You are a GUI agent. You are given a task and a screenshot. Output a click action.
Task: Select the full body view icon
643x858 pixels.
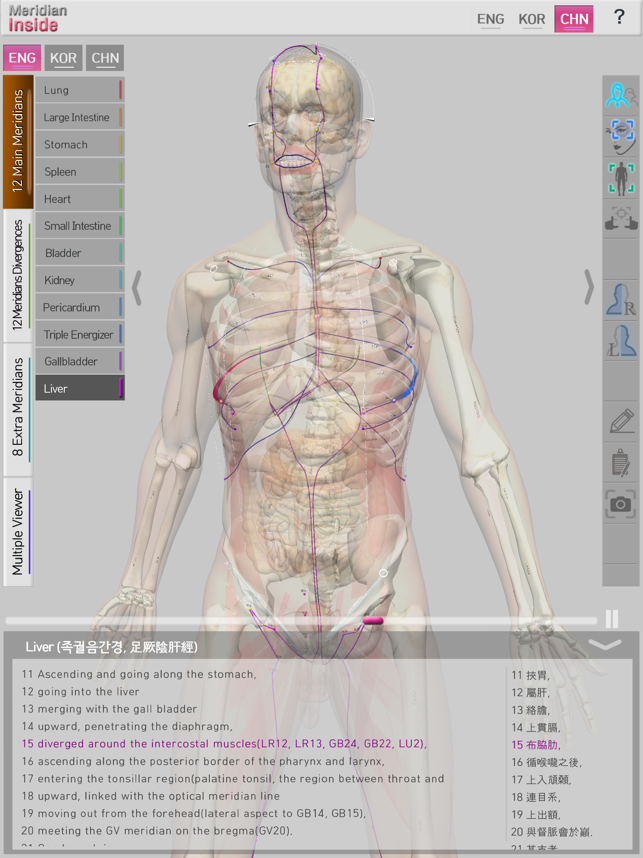point(621,177)
